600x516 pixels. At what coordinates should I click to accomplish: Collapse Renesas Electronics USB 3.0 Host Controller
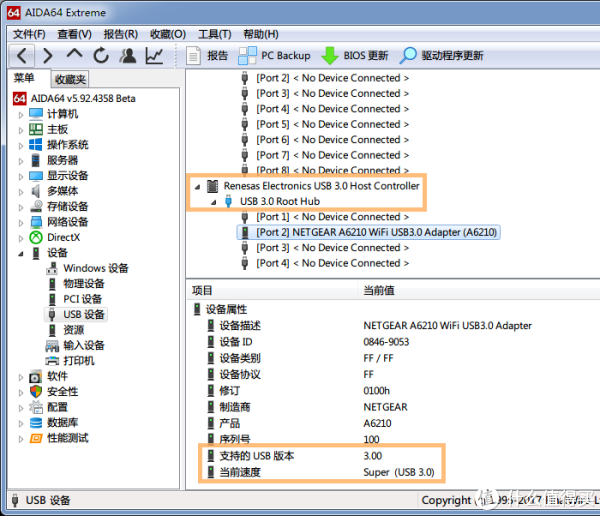(197, 187)
